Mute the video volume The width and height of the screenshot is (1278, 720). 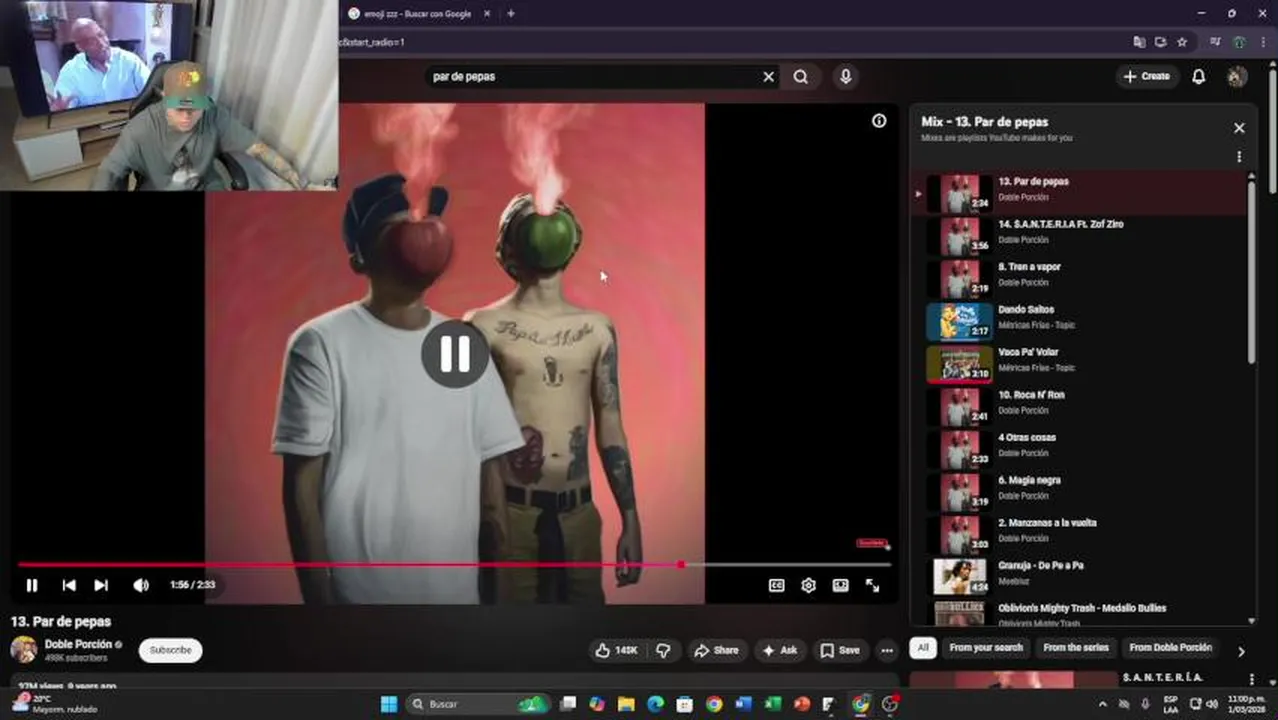coord(141,585)
